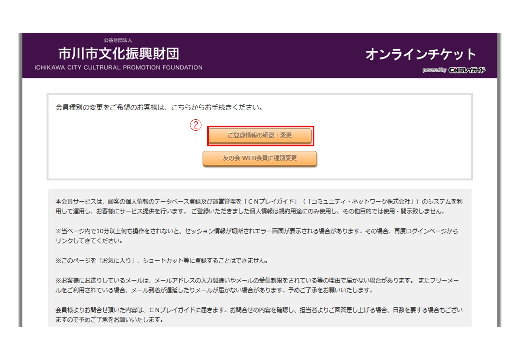
Task: Click the ご登録情報の確認・変更 orange button
Action: tap(260, 136)
